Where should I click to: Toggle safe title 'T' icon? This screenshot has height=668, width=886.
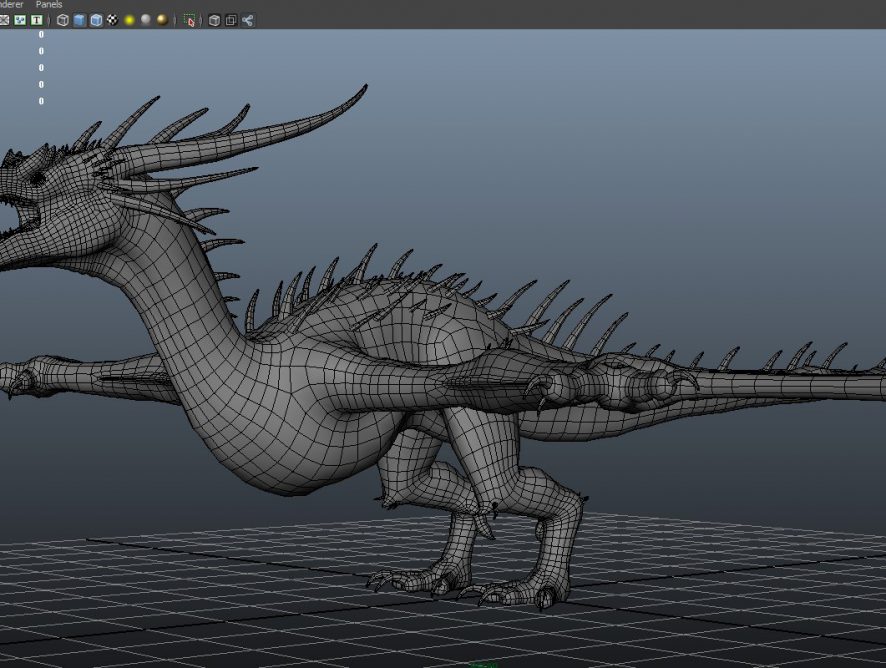click(37, 20)
